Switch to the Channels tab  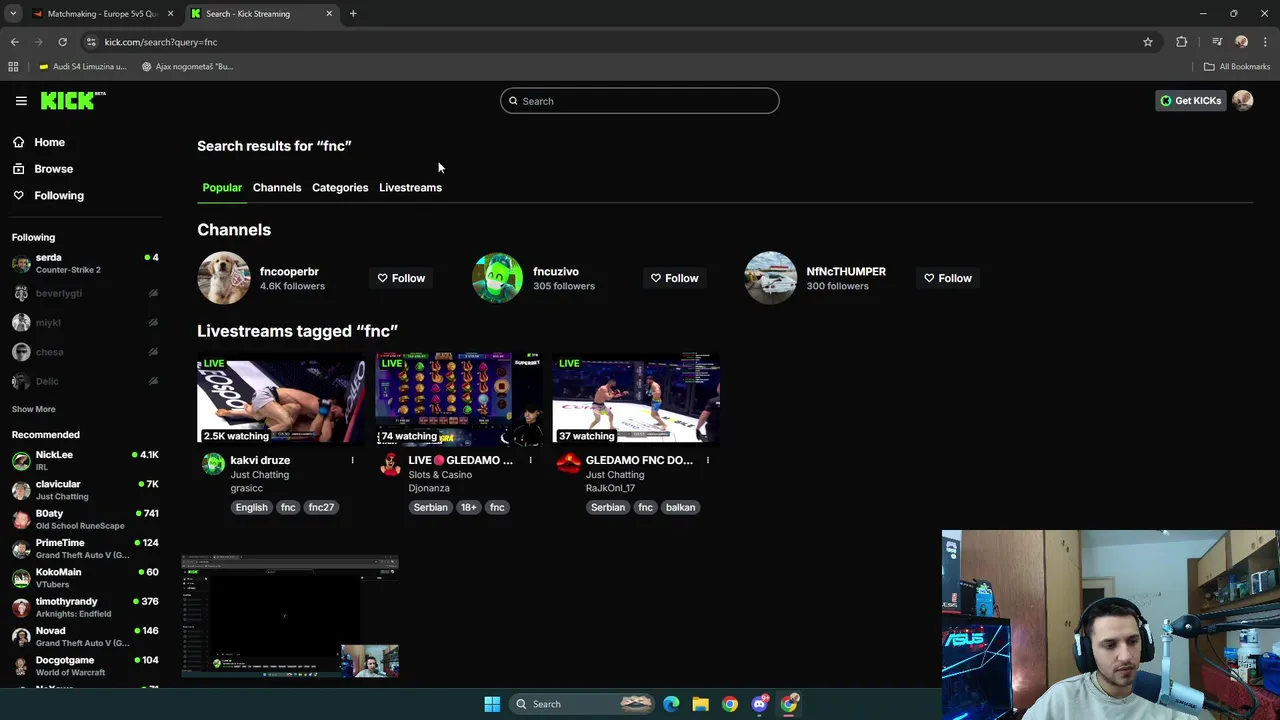click(x=277, y=188)
